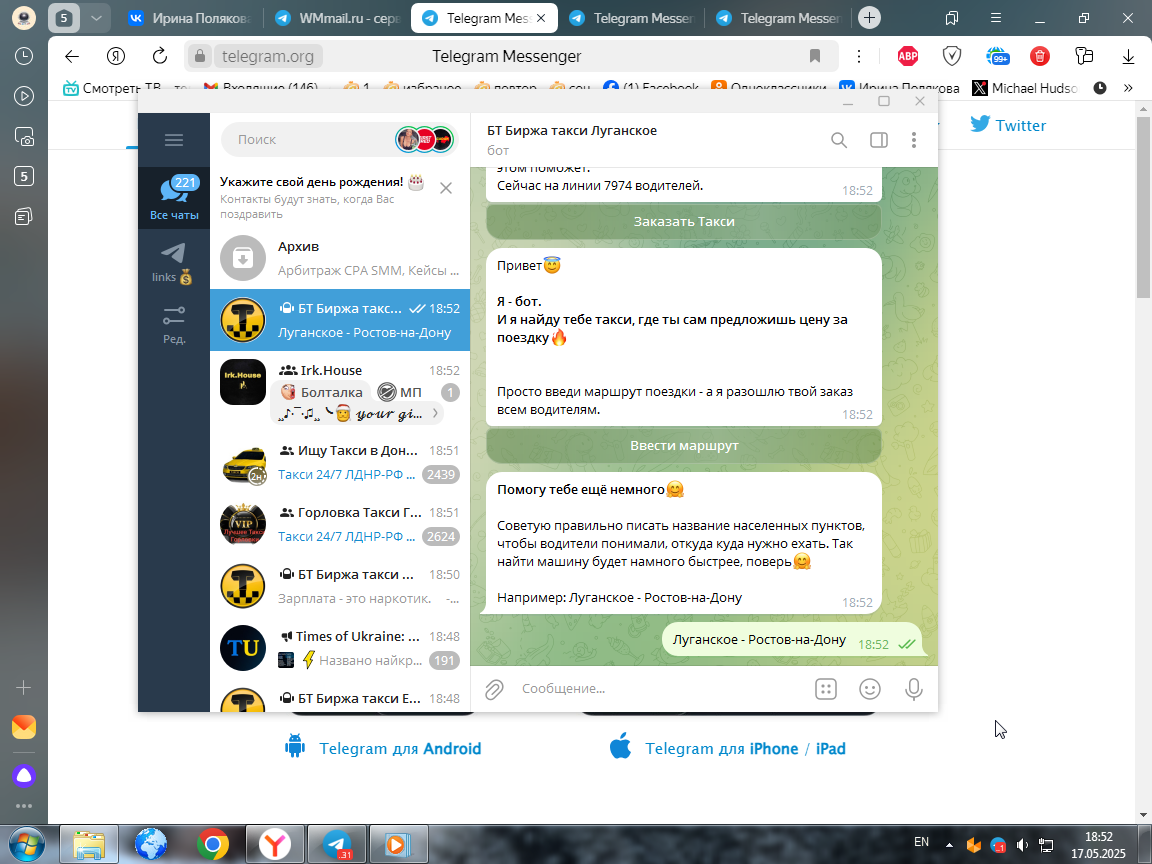Select 'Болталка' topic in Irk.House
This screenshot has width=1152, height=864.
pyautogui.click(x=322, y=392)
